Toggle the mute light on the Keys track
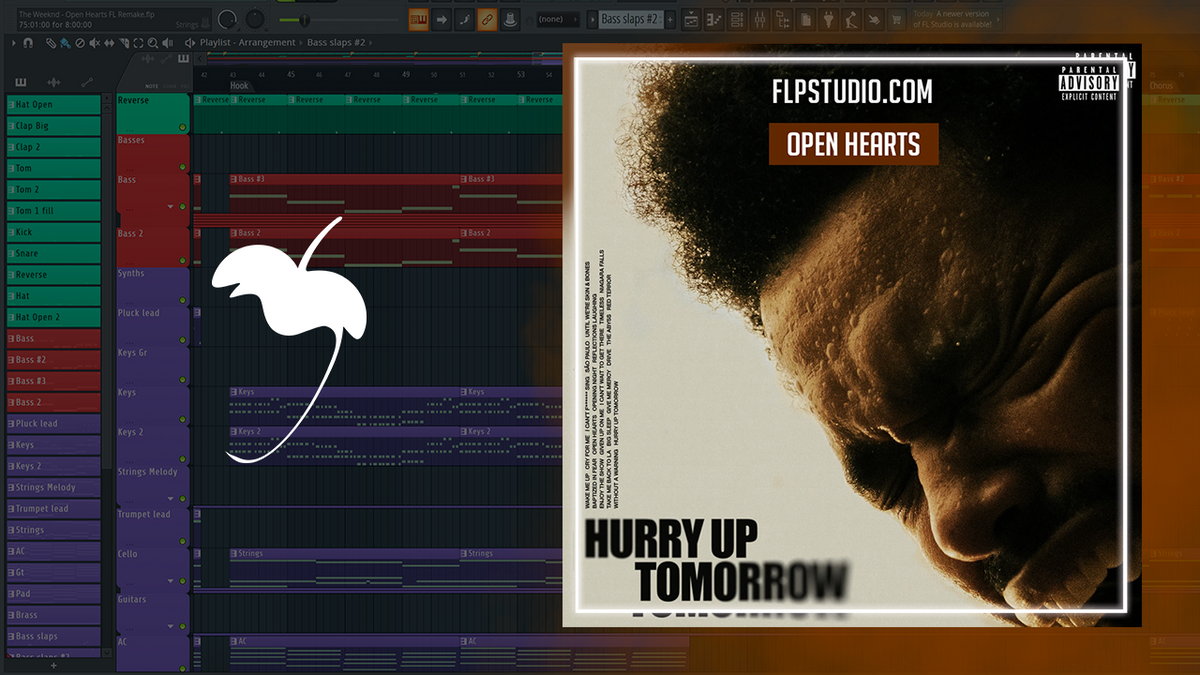 tap(182, 419)
